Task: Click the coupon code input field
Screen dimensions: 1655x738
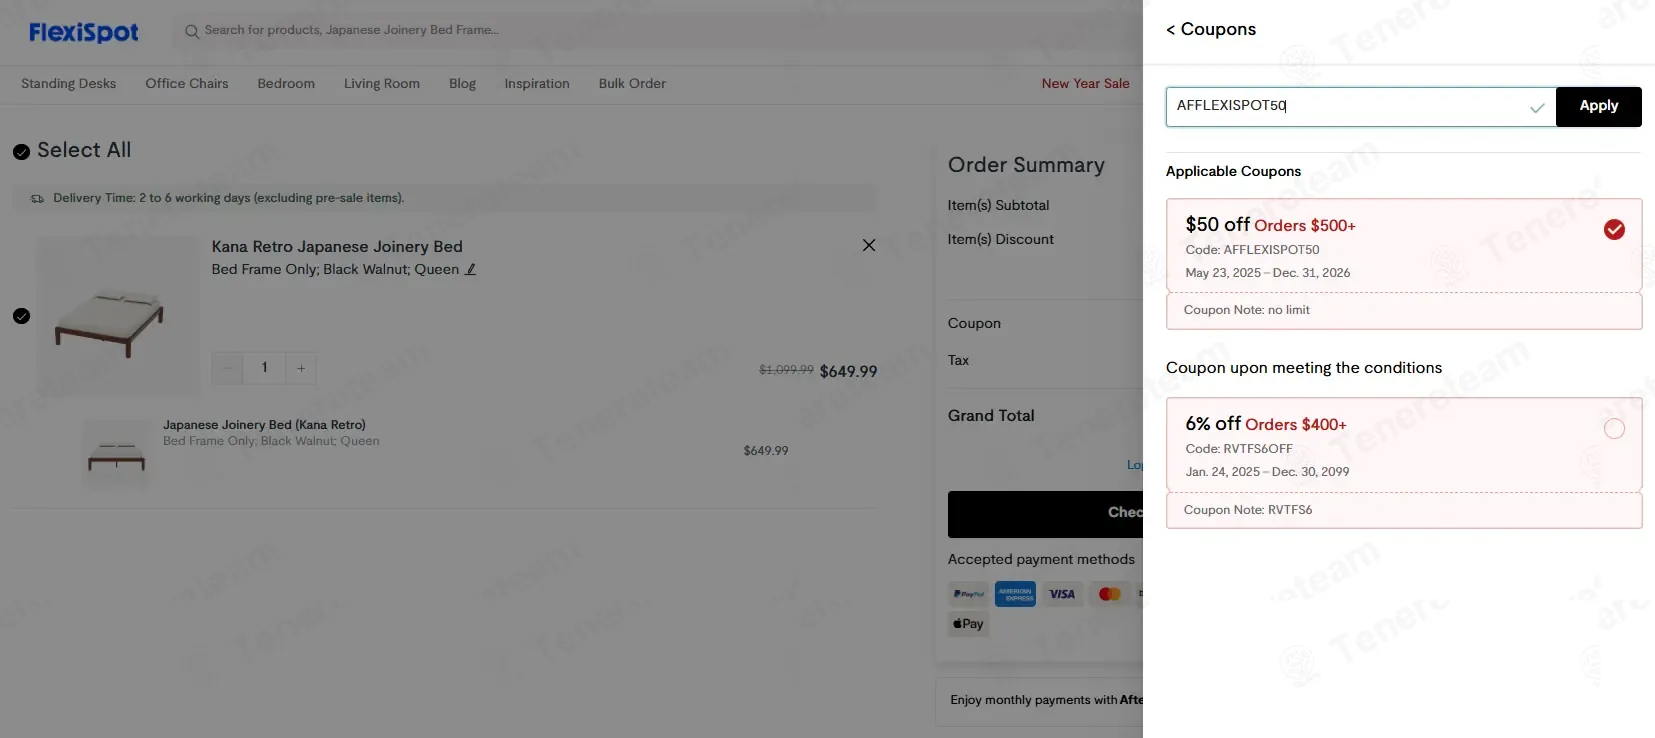Action: [1360, 106]
